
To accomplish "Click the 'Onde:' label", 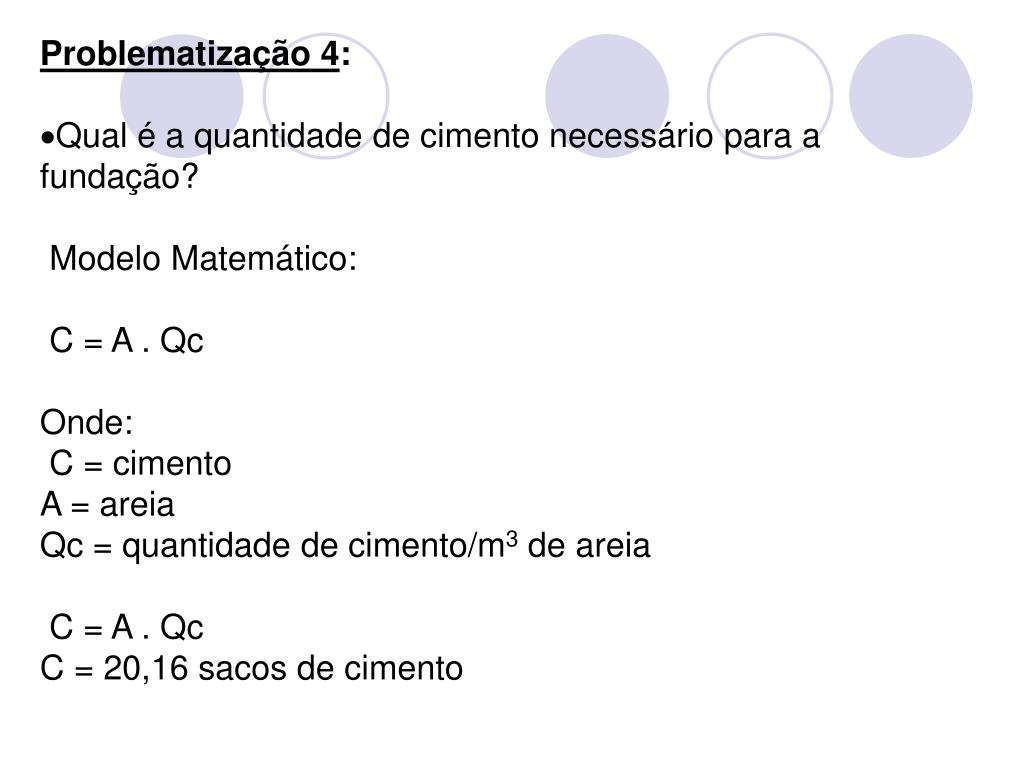I will (87, 423).
